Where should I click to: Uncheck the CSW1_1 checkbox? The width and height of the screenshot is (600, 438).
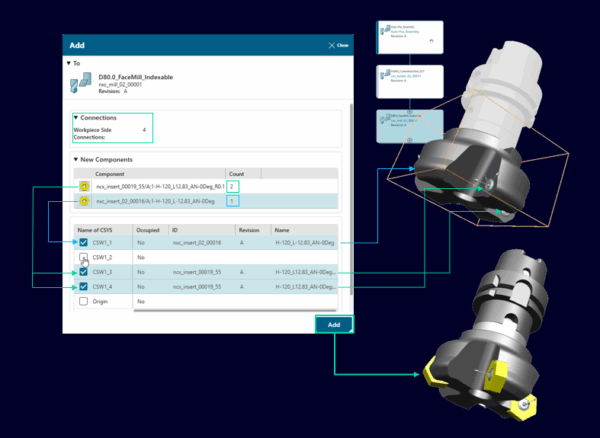point(84,242)
